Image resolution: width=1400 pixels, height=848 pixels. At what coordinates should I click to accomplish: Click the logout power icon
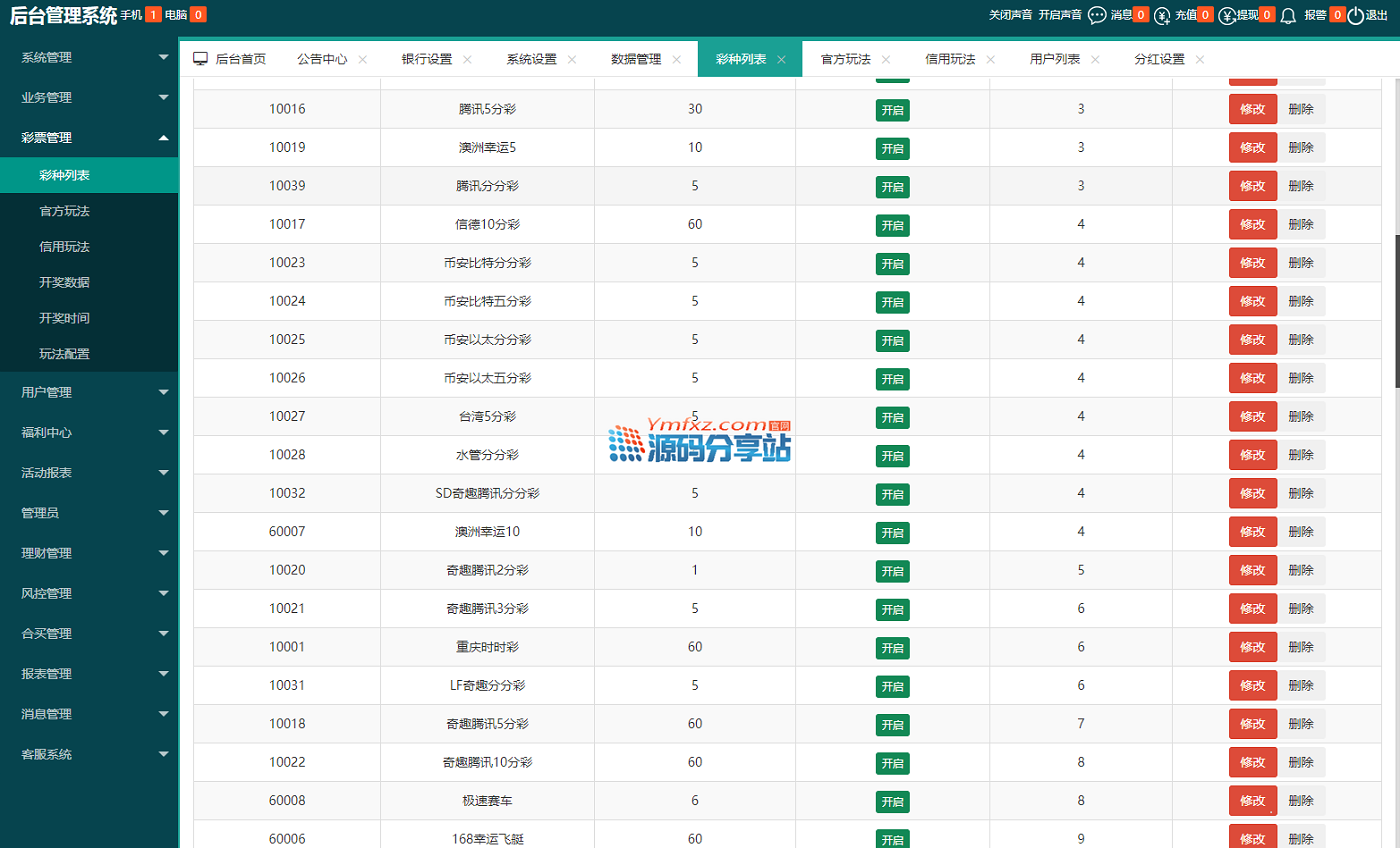(1355, 15)
